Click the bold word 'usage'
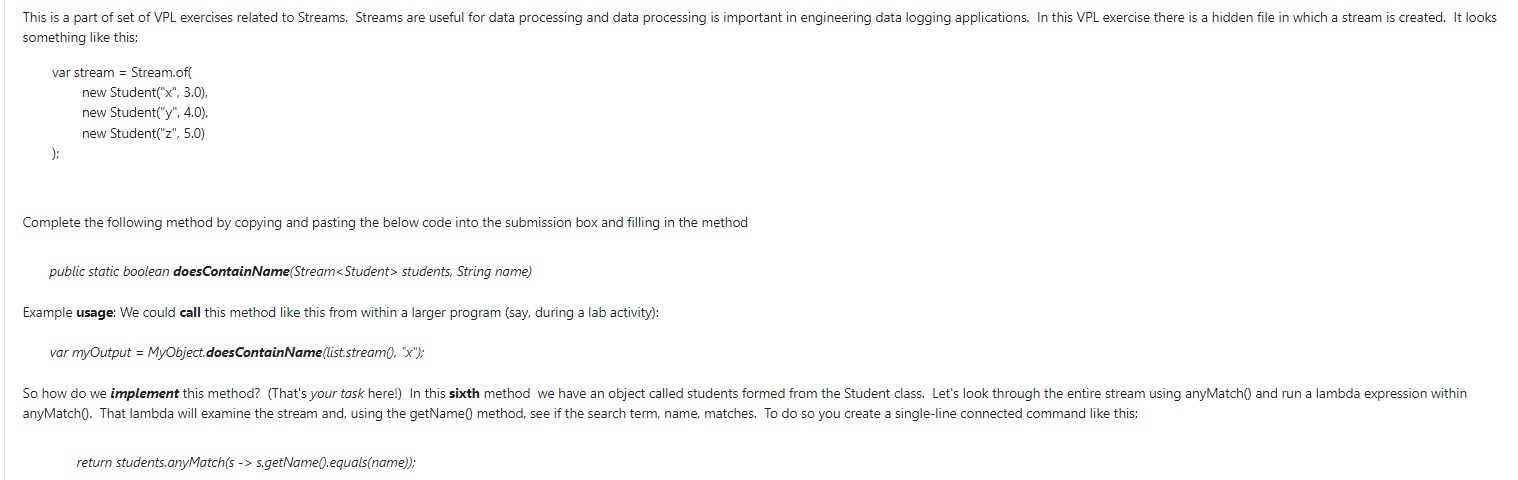This screenshot has width=1518, height=480. pos(95,313)
